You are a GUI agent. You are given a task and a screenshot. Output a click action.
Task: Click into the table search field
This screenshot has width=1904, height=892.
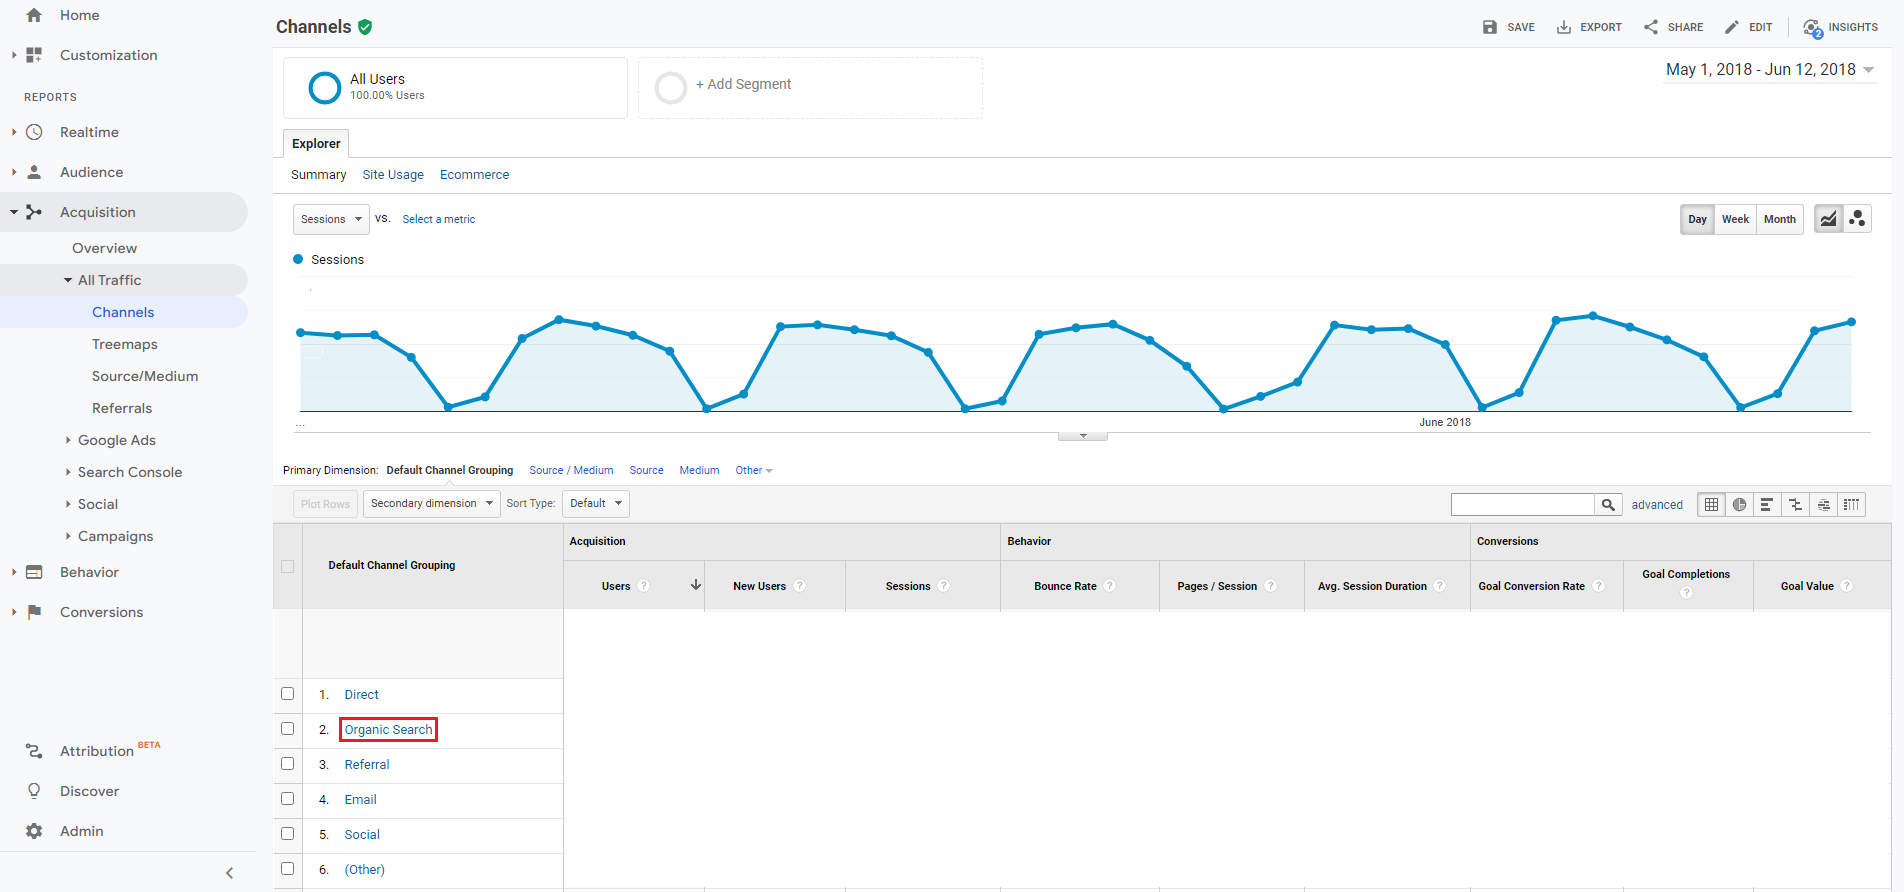pyautogui.click(x=1522, y=505)
